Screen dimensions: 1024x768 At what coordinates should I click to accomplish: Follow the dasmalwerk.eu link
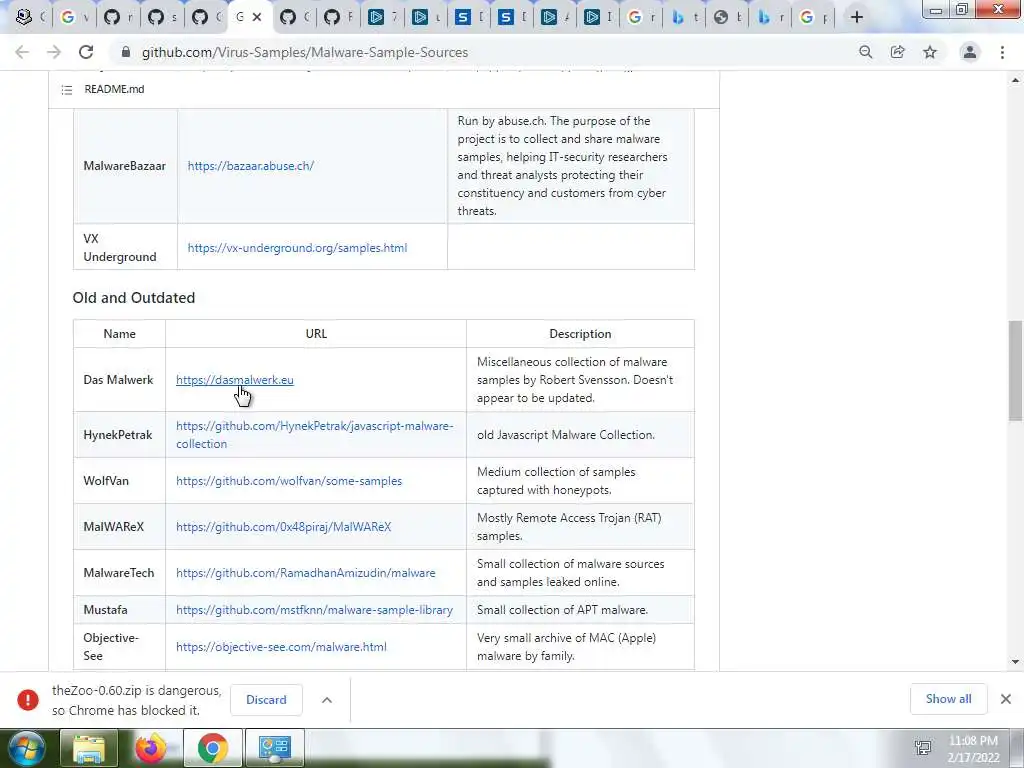coord(234,379)
